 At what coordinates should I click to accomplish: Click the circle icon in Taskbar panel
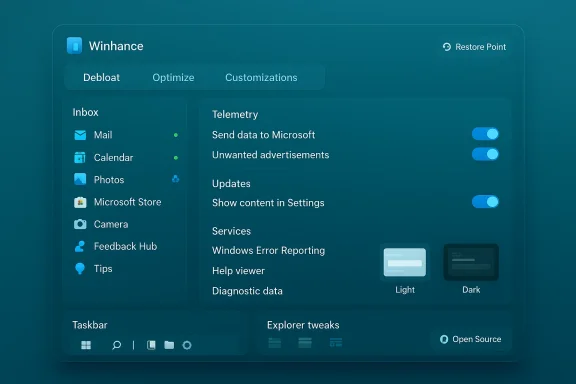point(187,345)
